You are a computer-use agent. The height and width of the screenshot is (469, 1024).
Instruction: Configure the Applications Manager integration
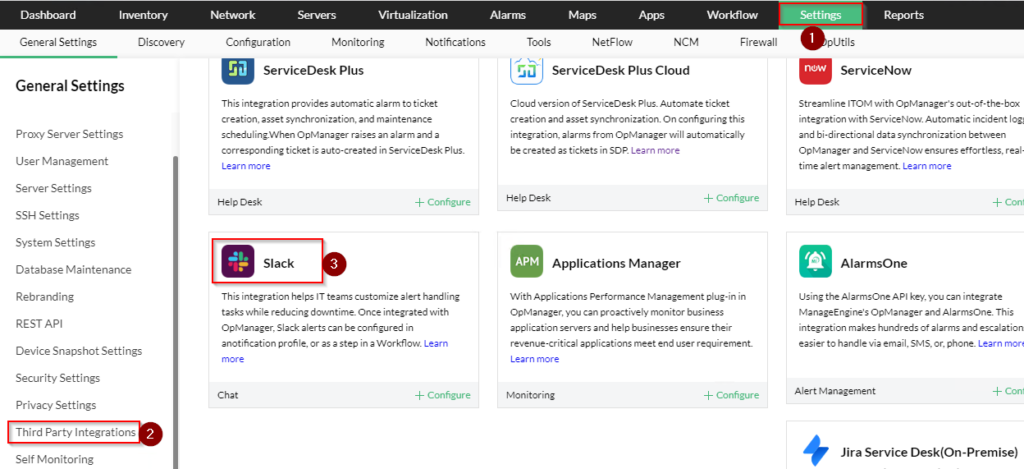(x=731, y=395)
